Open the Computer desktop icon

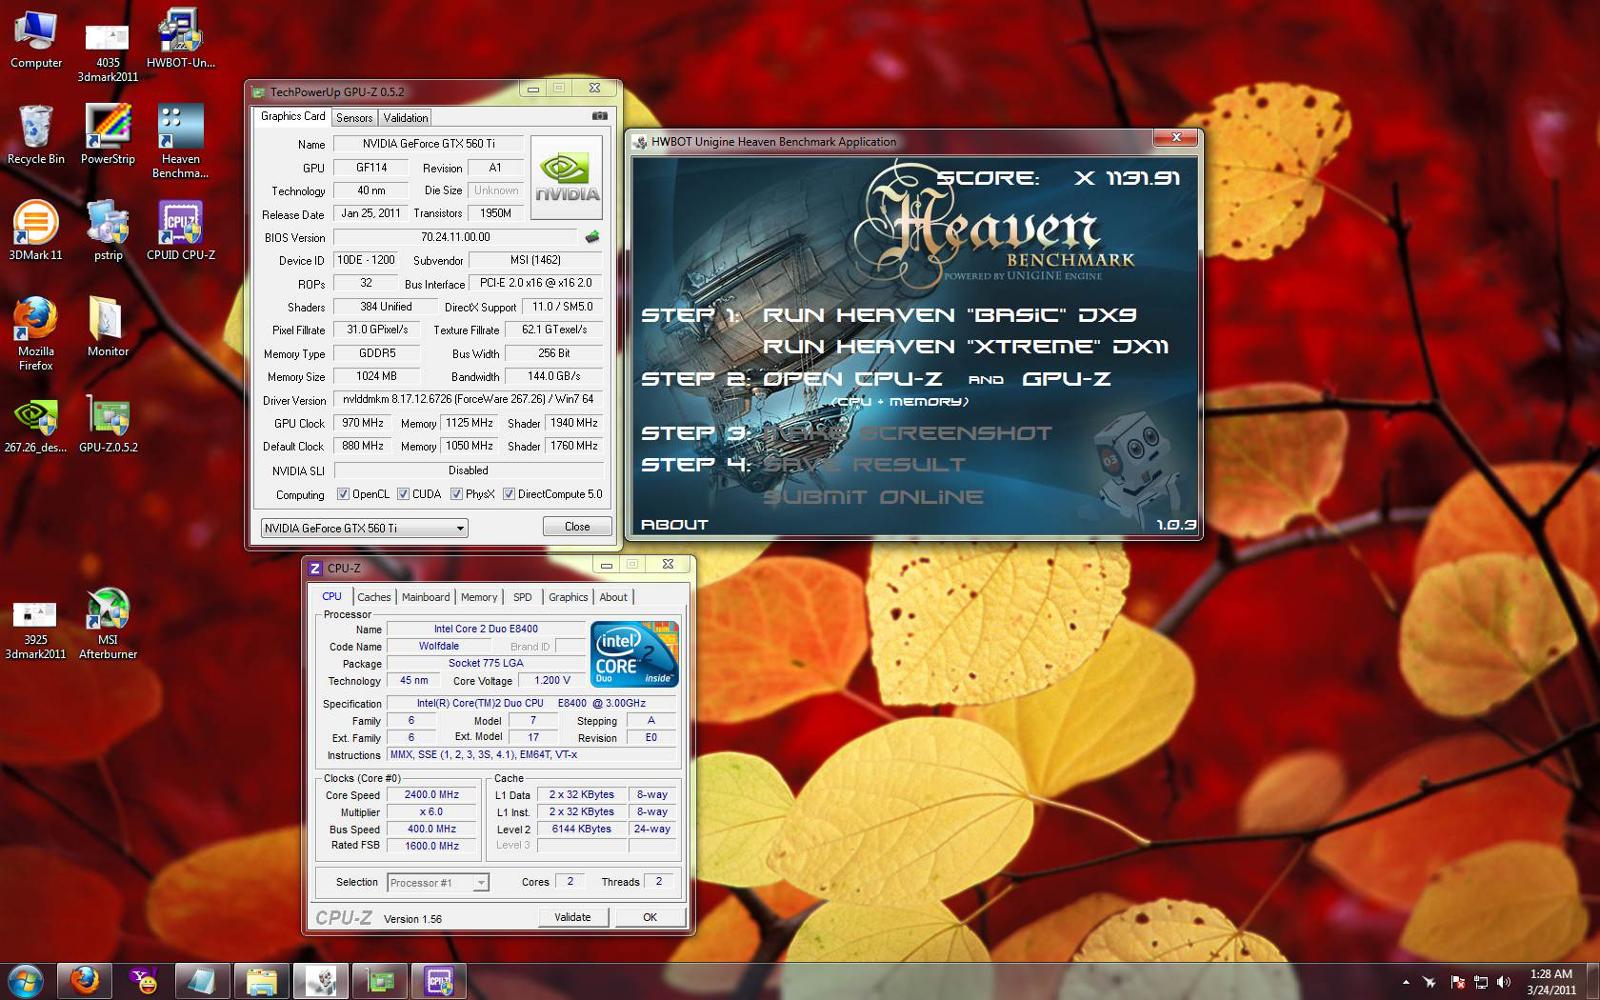pos(36,40)
